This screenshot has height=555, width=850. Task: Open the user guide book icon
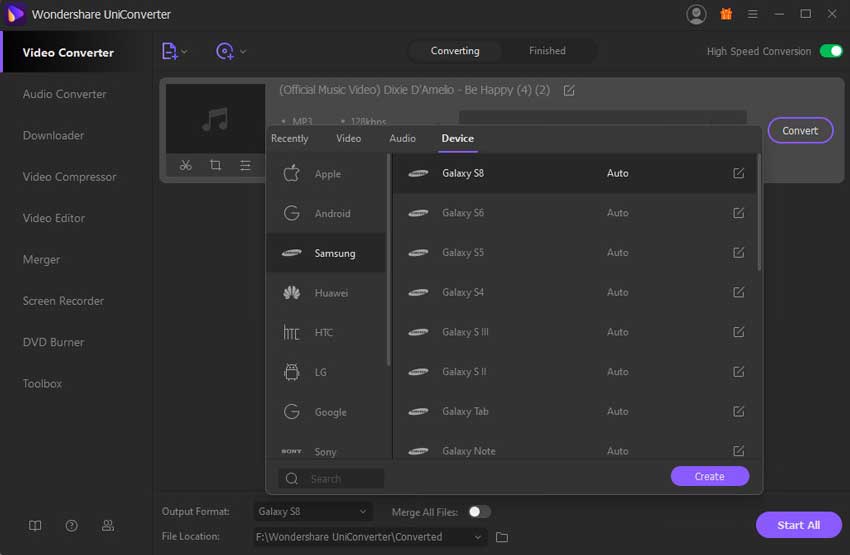pyautogui.click(x=35, y=525)
